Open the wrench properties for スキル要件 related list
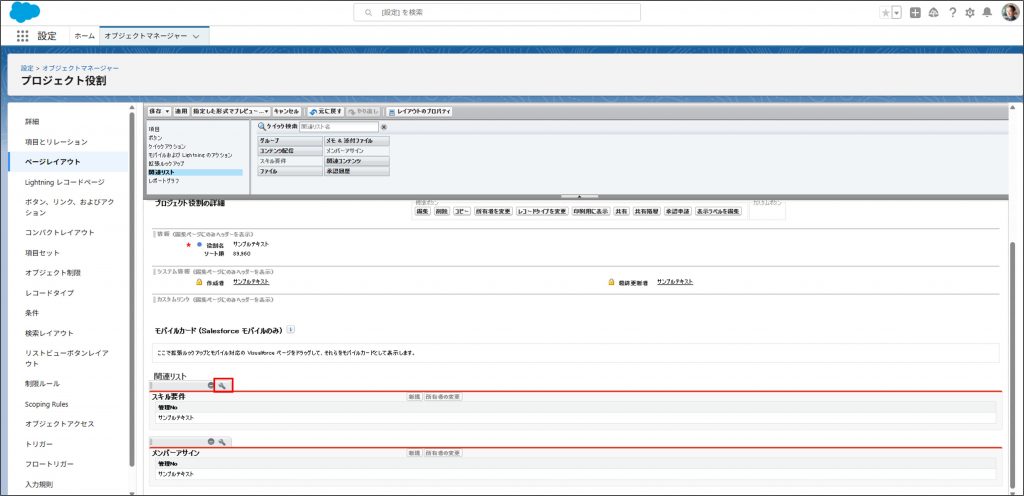This screenshot has height=496, width=1024. click(223, 385)
